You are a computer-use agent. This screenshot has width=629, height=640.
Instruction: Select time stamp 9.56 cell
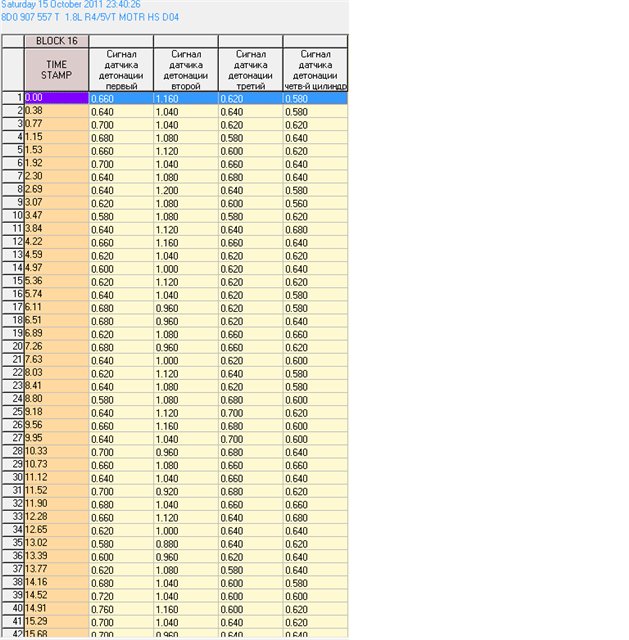(x=56, y=425)
